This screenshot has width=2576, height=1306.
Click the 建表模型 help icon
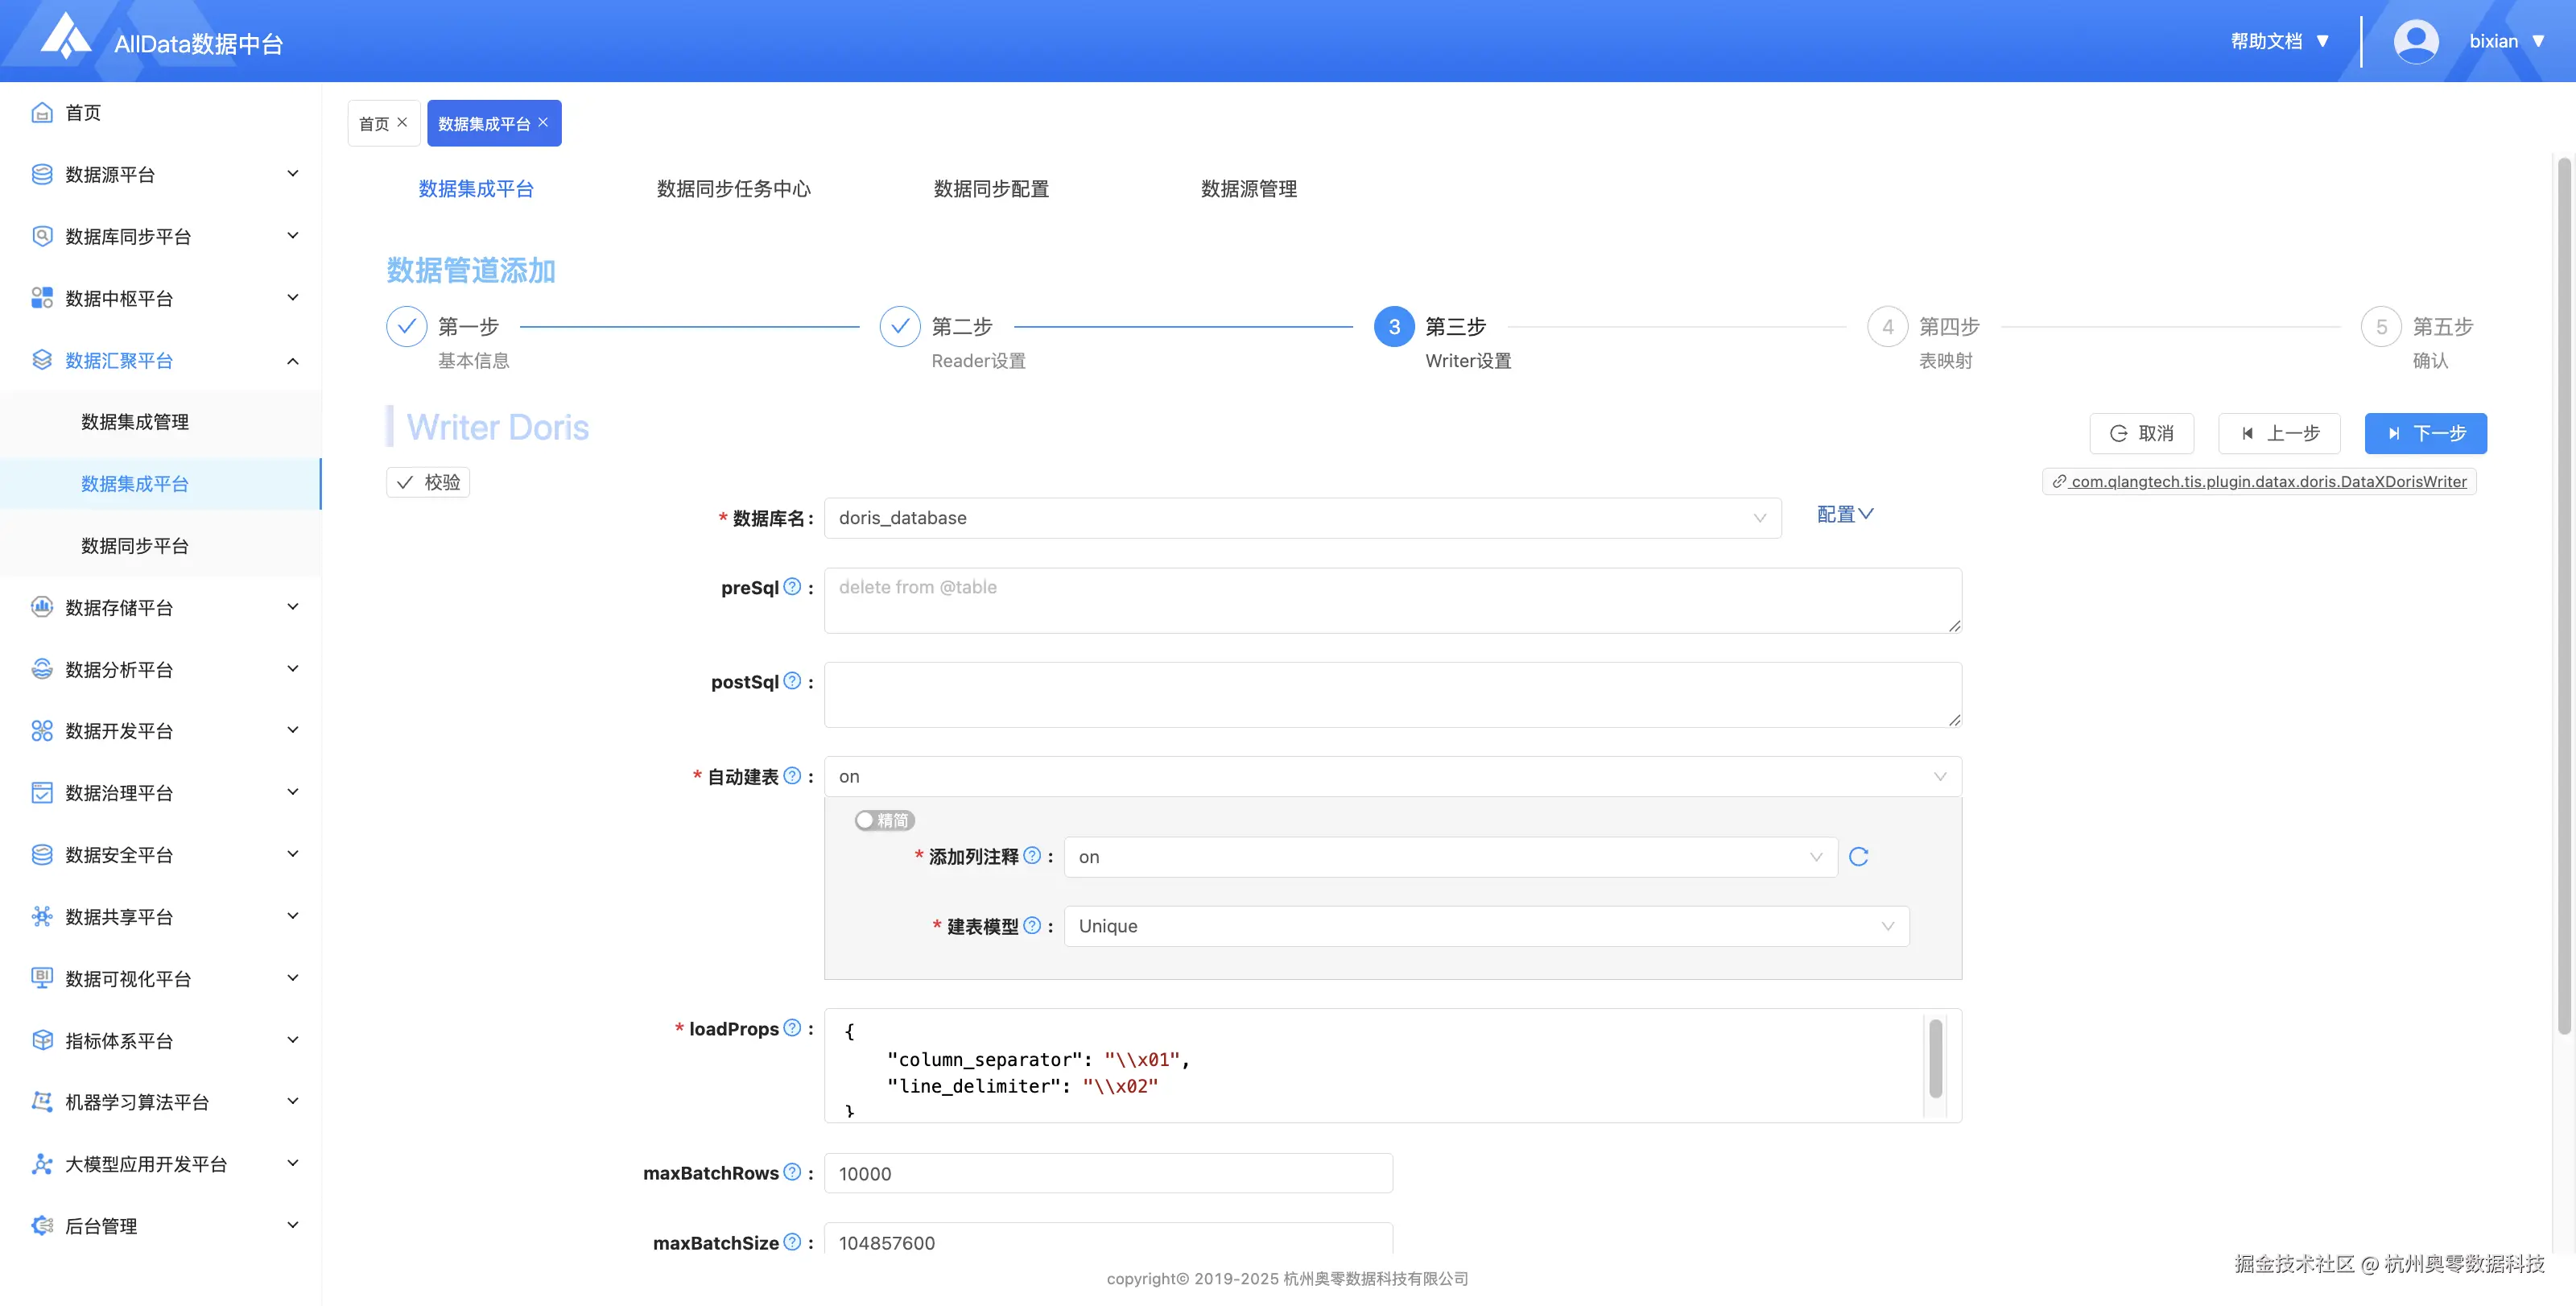tap(1032, 926)
